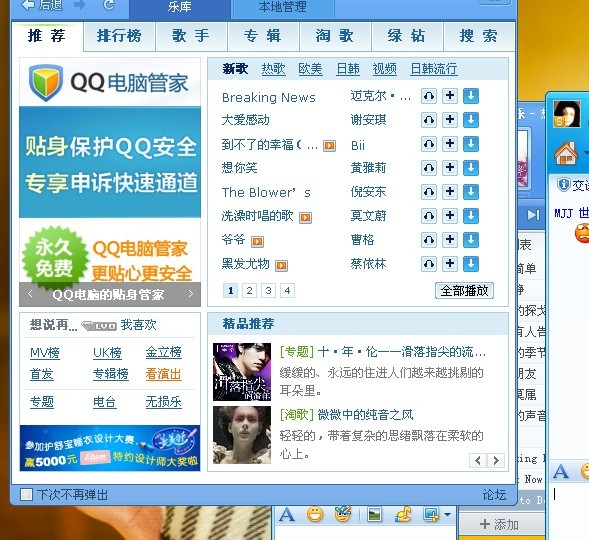Select 日韩流行 category link

click(434, 69)
